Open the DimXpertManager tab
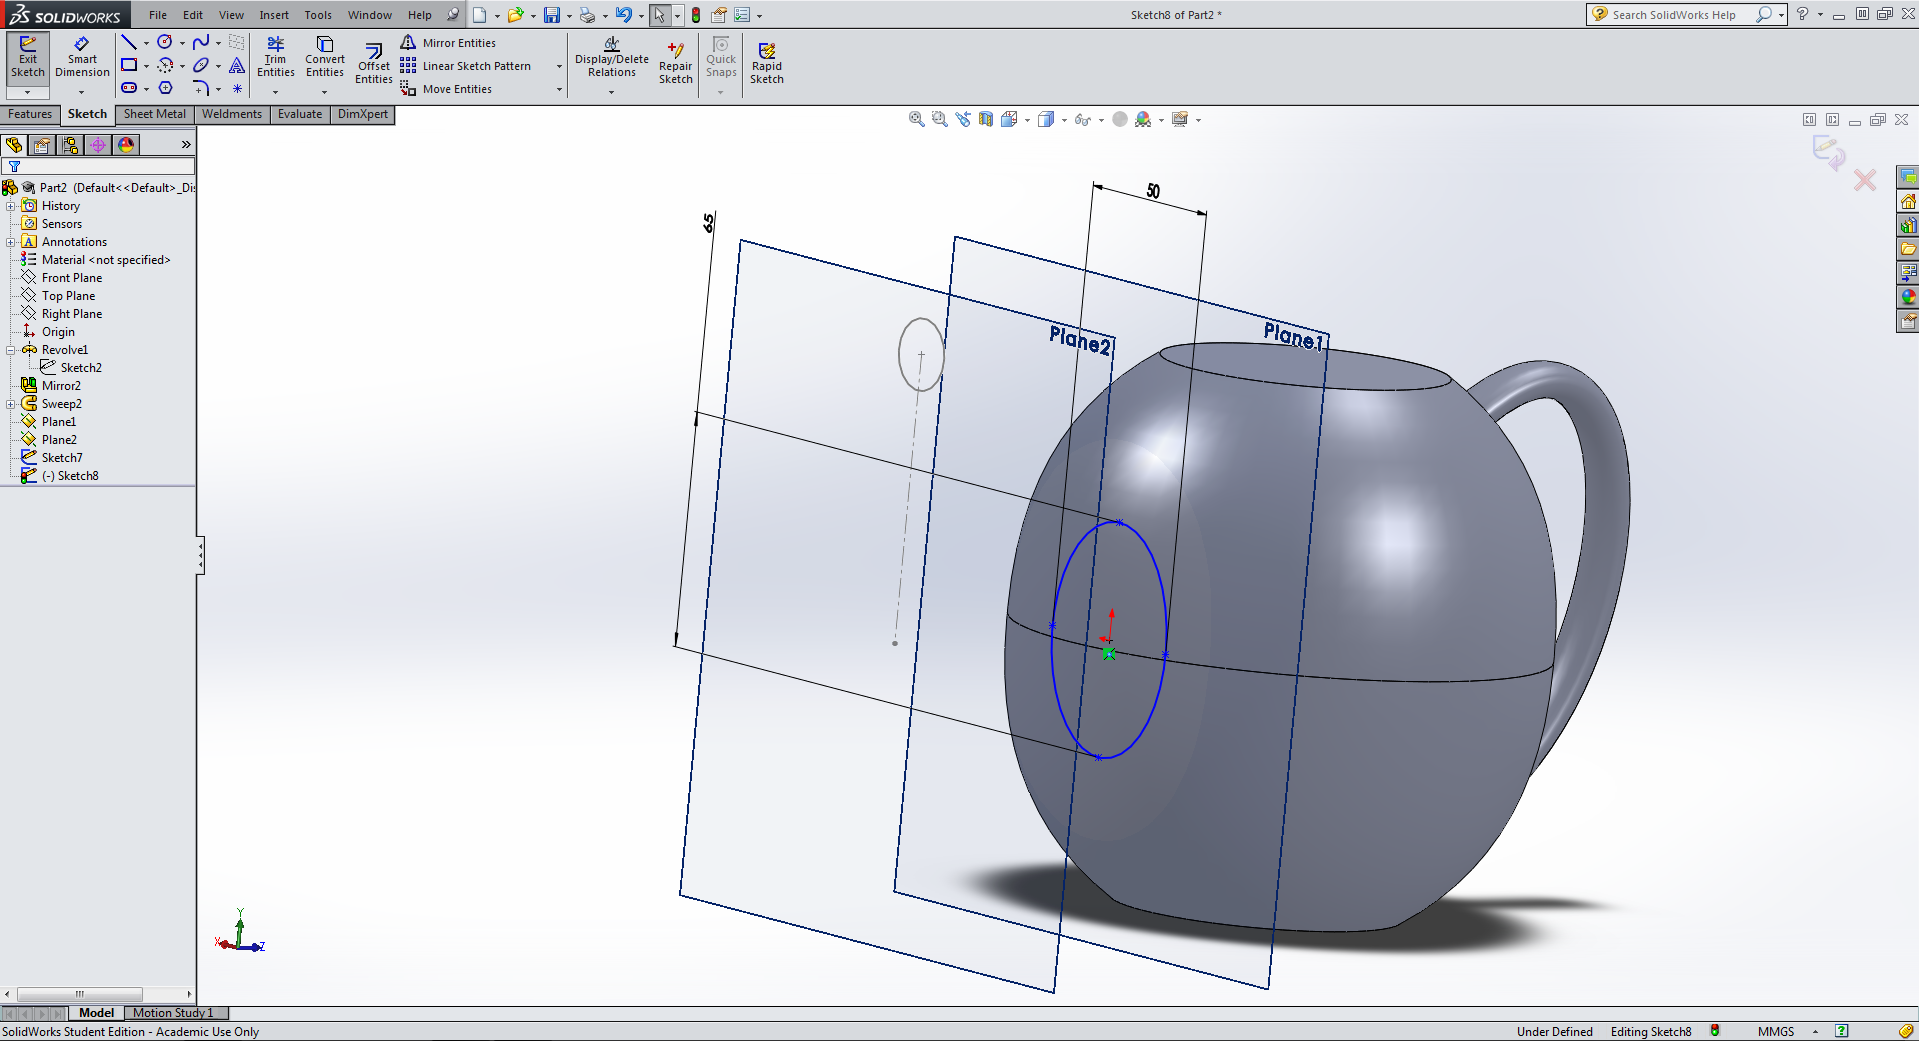The image size is (1919, 1041). [x=98, y=145]
